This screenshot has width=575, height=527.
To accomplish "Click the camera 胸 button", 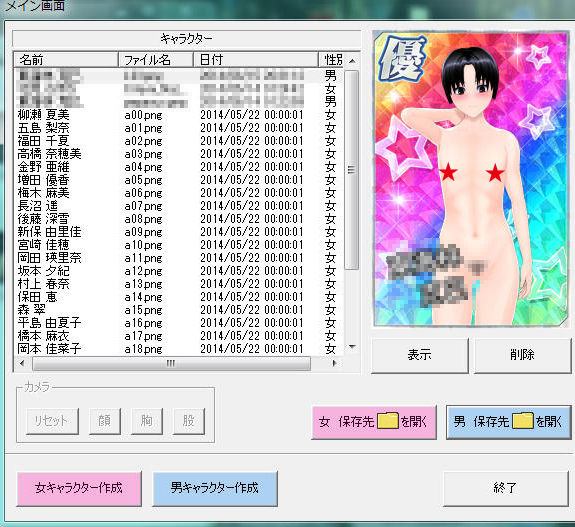I will click(147, 421).
